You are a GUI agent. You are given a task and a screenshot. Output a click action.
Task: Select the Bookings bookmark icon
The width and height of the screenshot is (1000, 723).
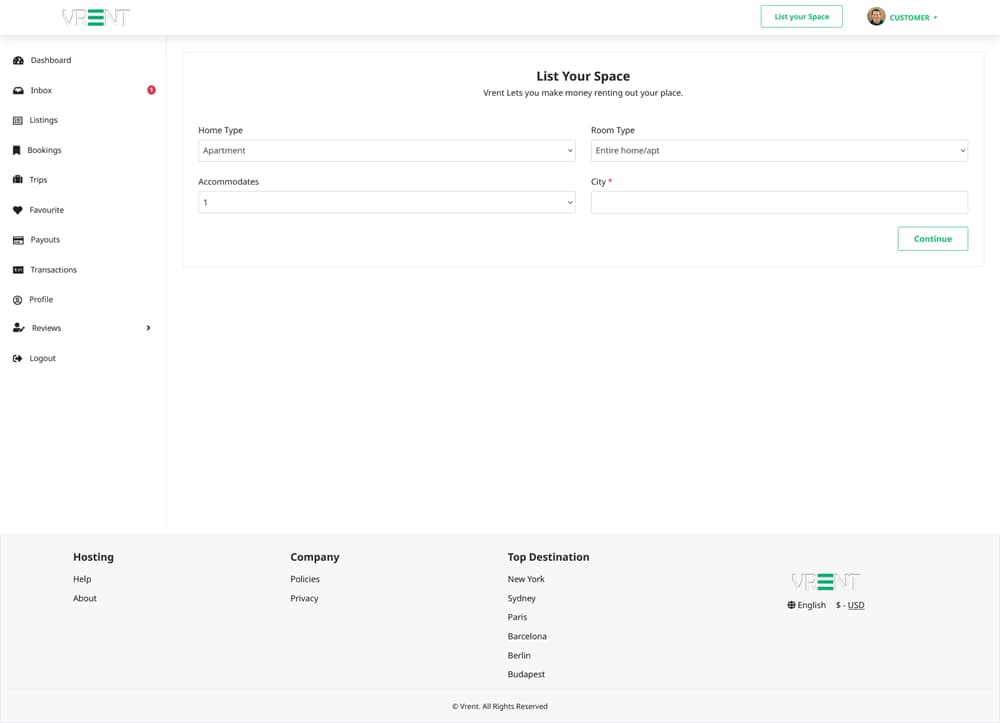point(17,150)
